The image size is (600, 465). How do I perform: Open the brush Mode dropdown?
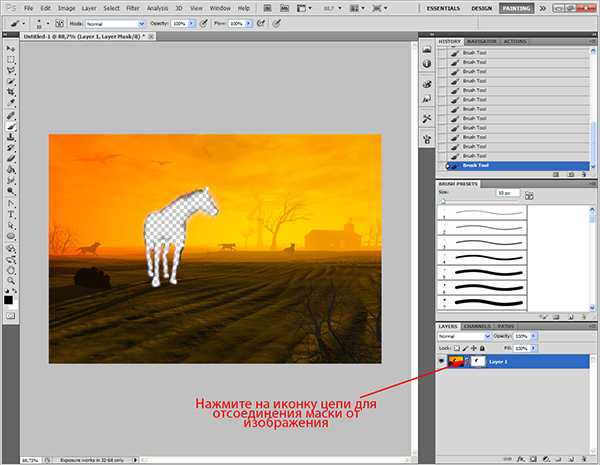pyautogui.click(x=115, y=24)
